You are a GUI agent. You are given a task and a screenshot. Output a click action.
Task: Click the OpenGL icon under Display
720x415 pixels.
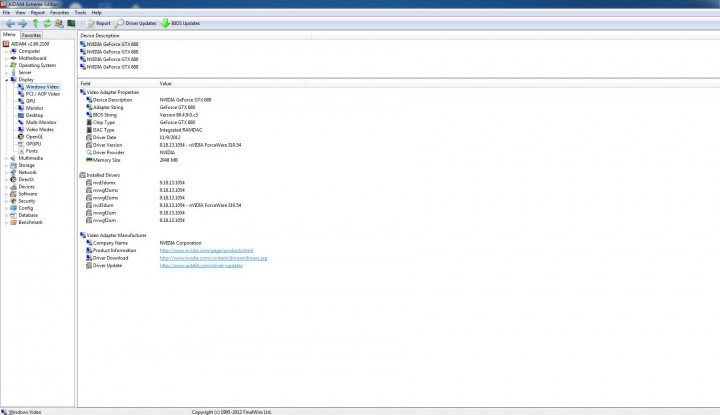[x=21, y=137]
